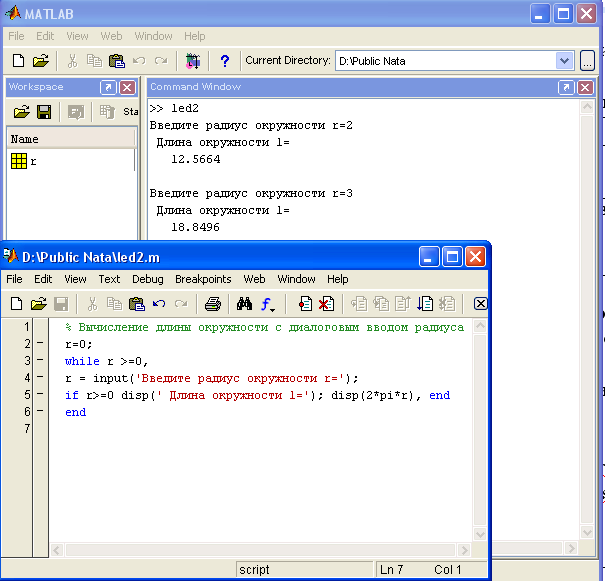
Task: Click Set/clear breakpoint icon in editor
Action: [305, 304]
